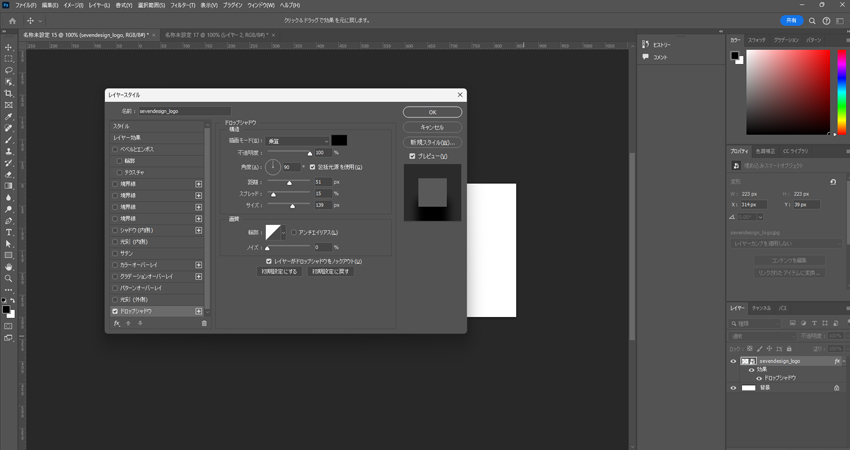
Task: Click the lock icon on 背景 layer
Action: tap(836, 388)
